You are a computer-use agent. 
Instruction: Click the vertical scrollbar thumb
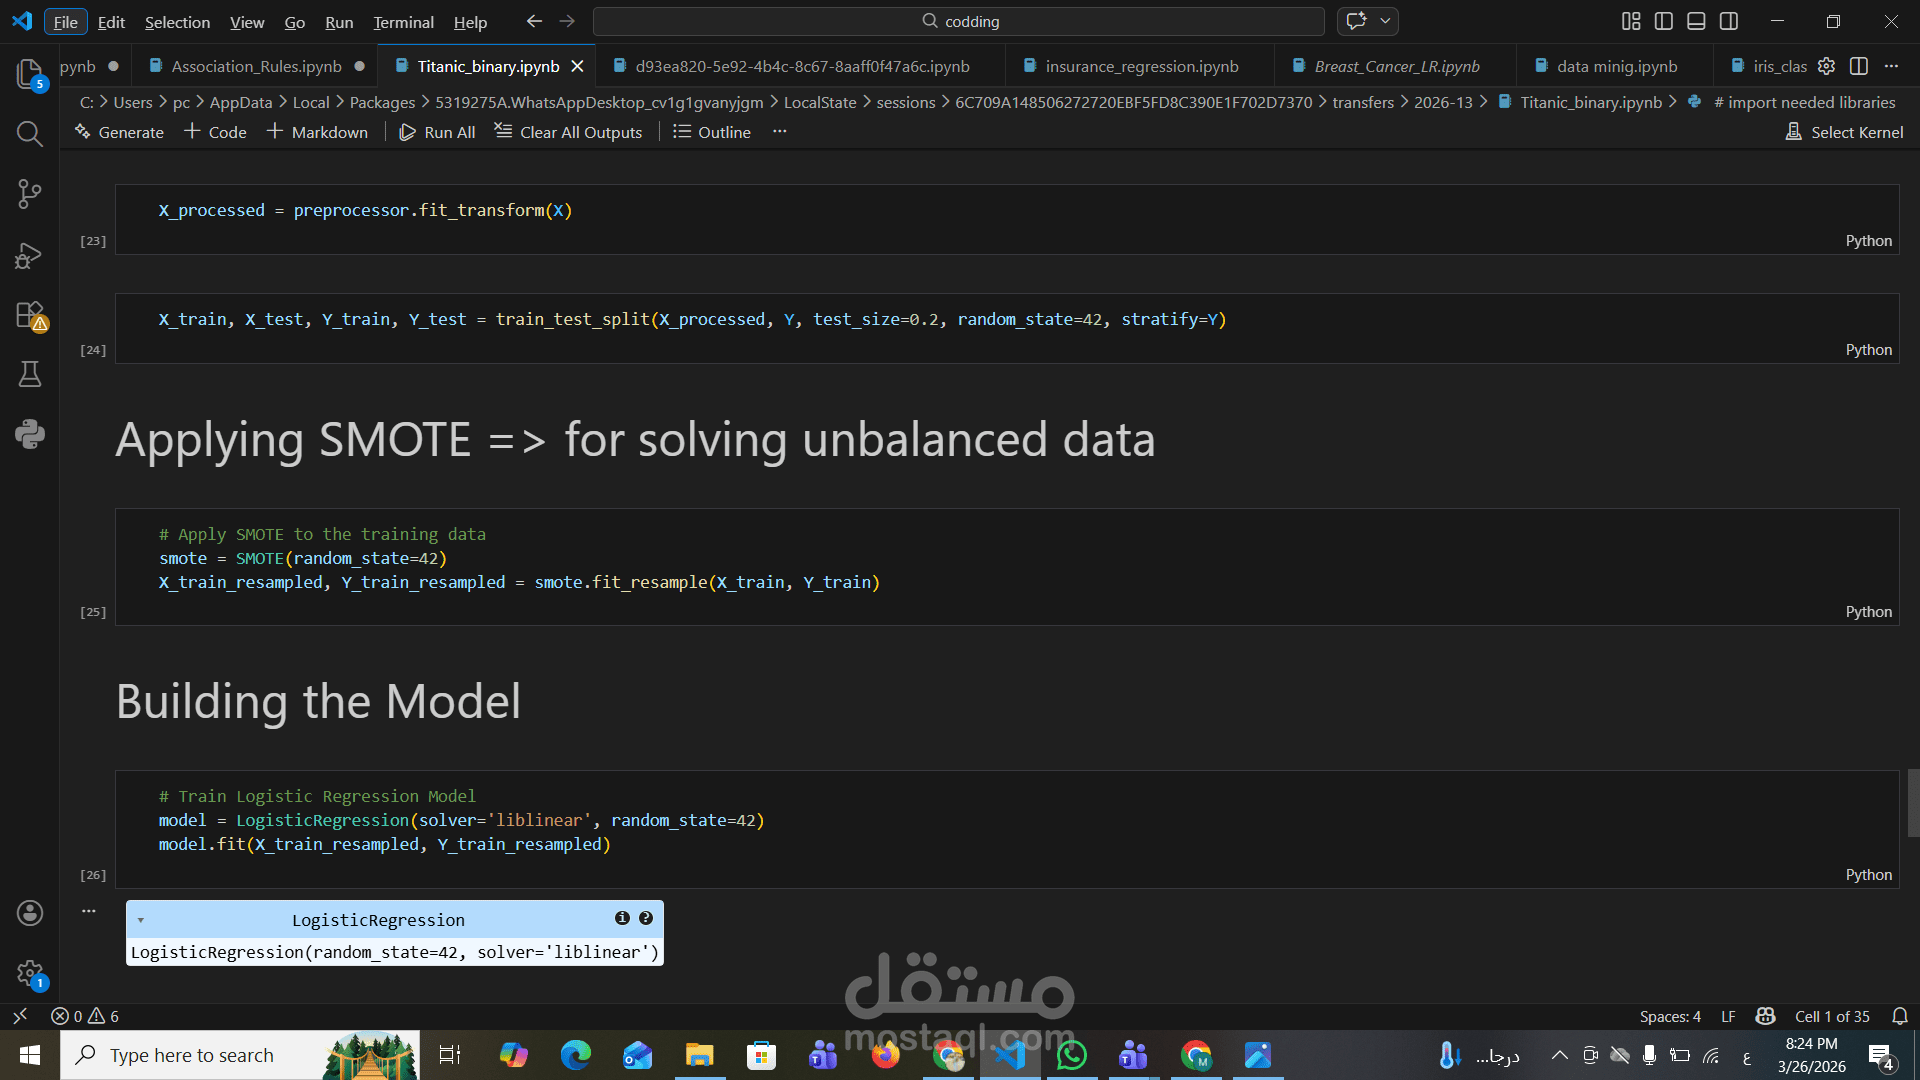[x=1912, y=802]
